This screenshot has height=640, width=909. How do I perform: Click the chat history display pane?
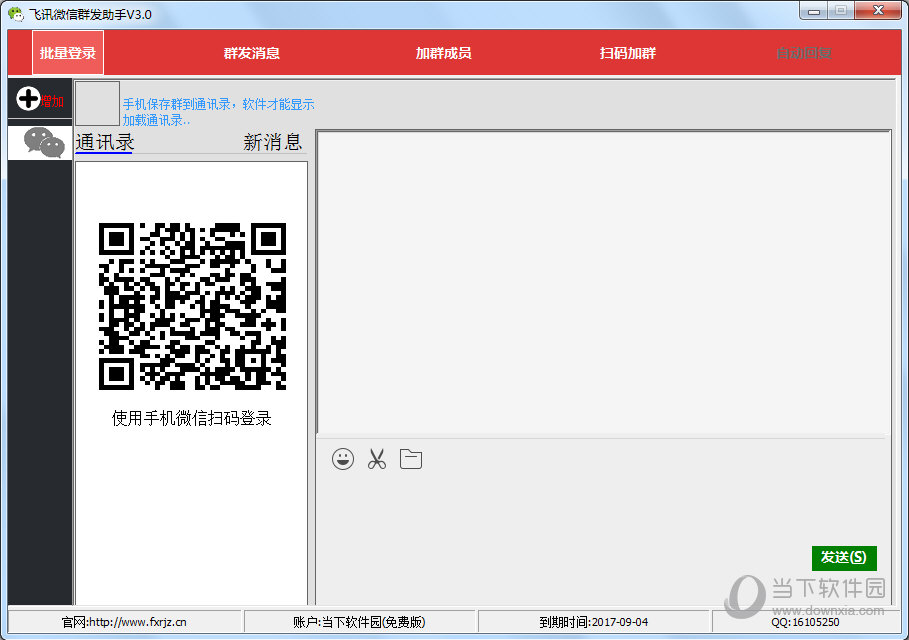point(603,280)
